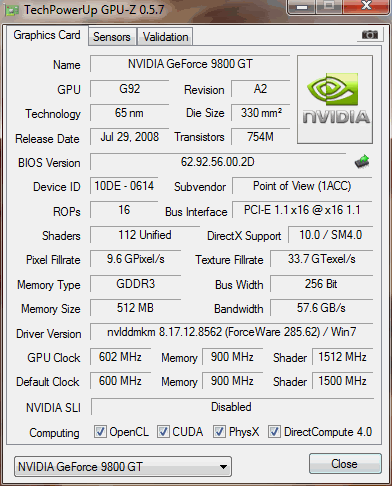Click the Subvendor Point of View field
Screen dimensions: 392x486
click(x=302, y=186)
